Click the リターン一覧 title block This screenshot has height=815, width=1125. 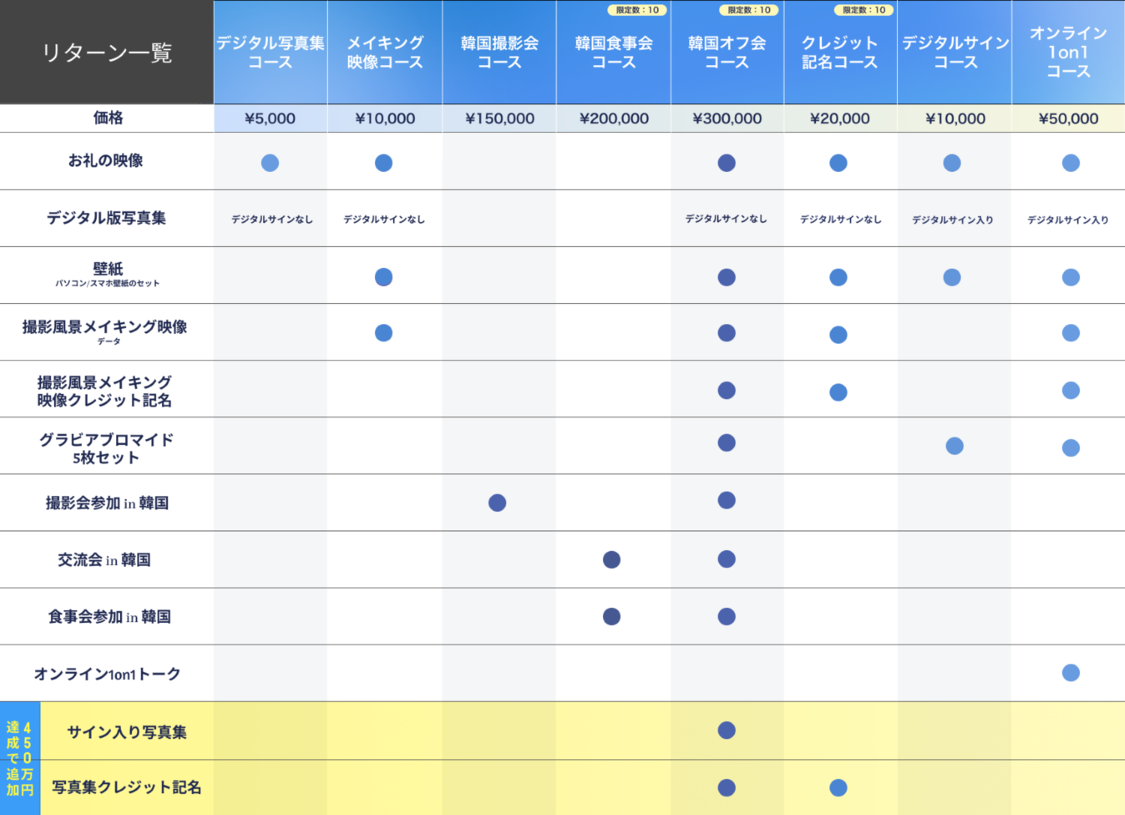click(x=107, y=53)
